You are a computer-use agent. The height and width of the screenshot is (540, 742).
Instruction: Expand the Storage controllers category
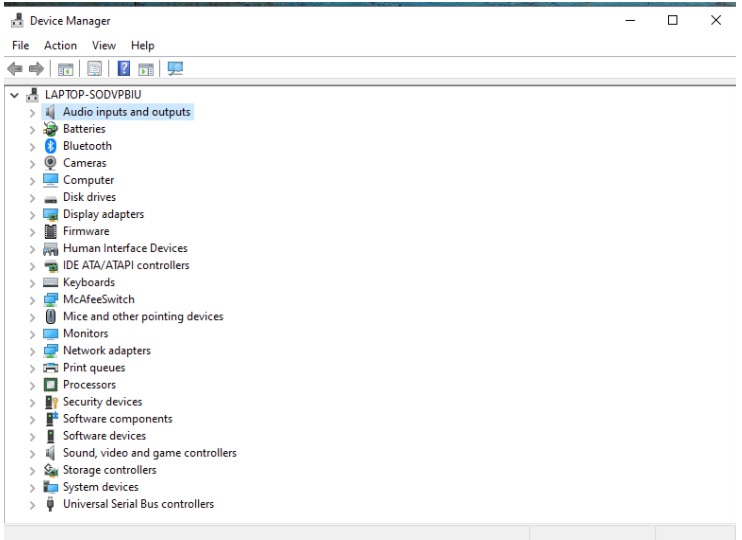pyautogui.click(x=32, y=470)
